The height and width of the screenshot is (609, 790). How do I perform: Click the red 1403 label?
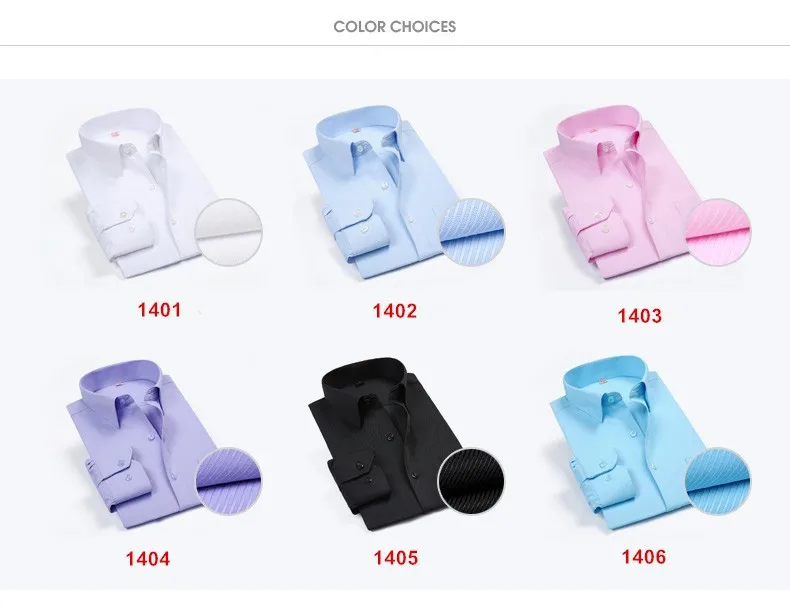point(639,316)
